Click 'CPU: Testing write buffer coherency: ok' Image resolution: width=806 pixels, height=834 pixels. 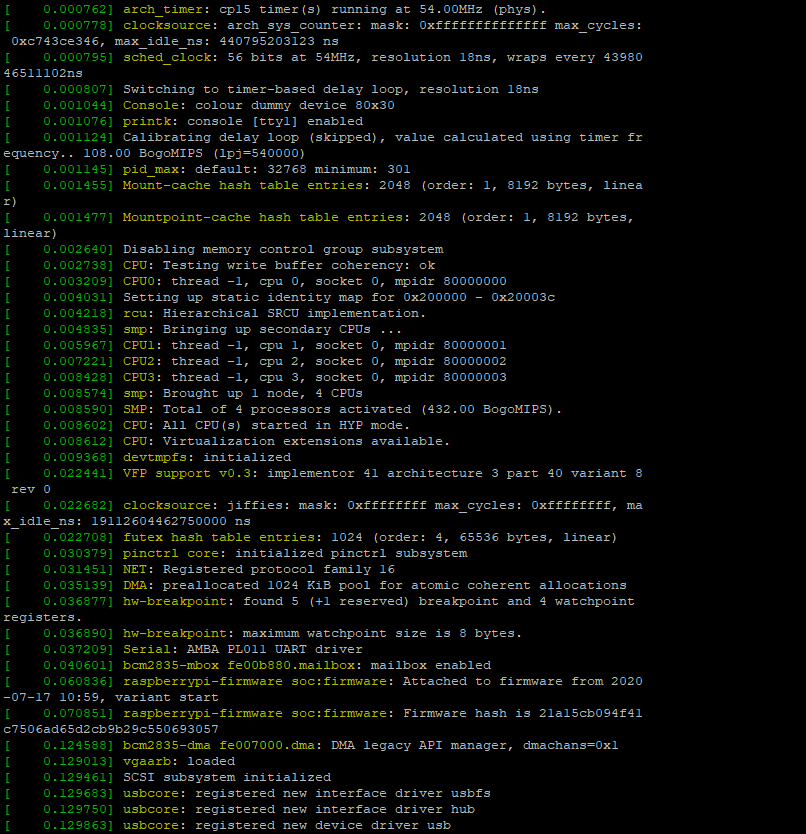[x=279, y=265]
